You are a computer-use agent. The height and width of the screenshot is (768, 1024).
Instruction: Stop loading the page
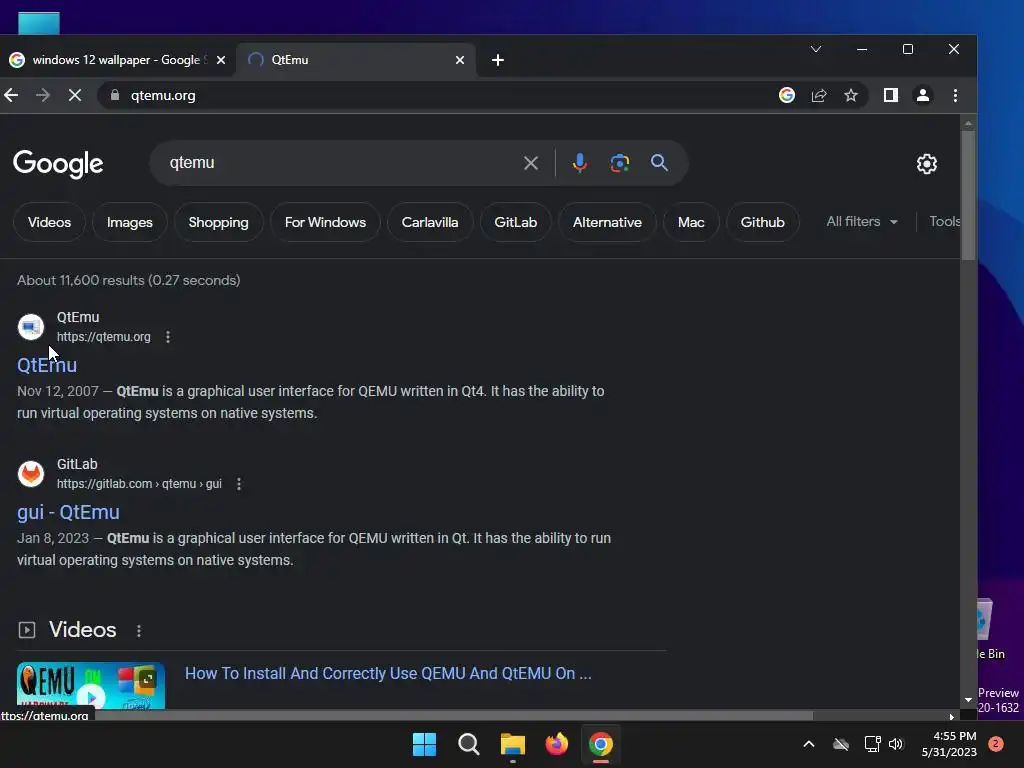coord(74,95)
